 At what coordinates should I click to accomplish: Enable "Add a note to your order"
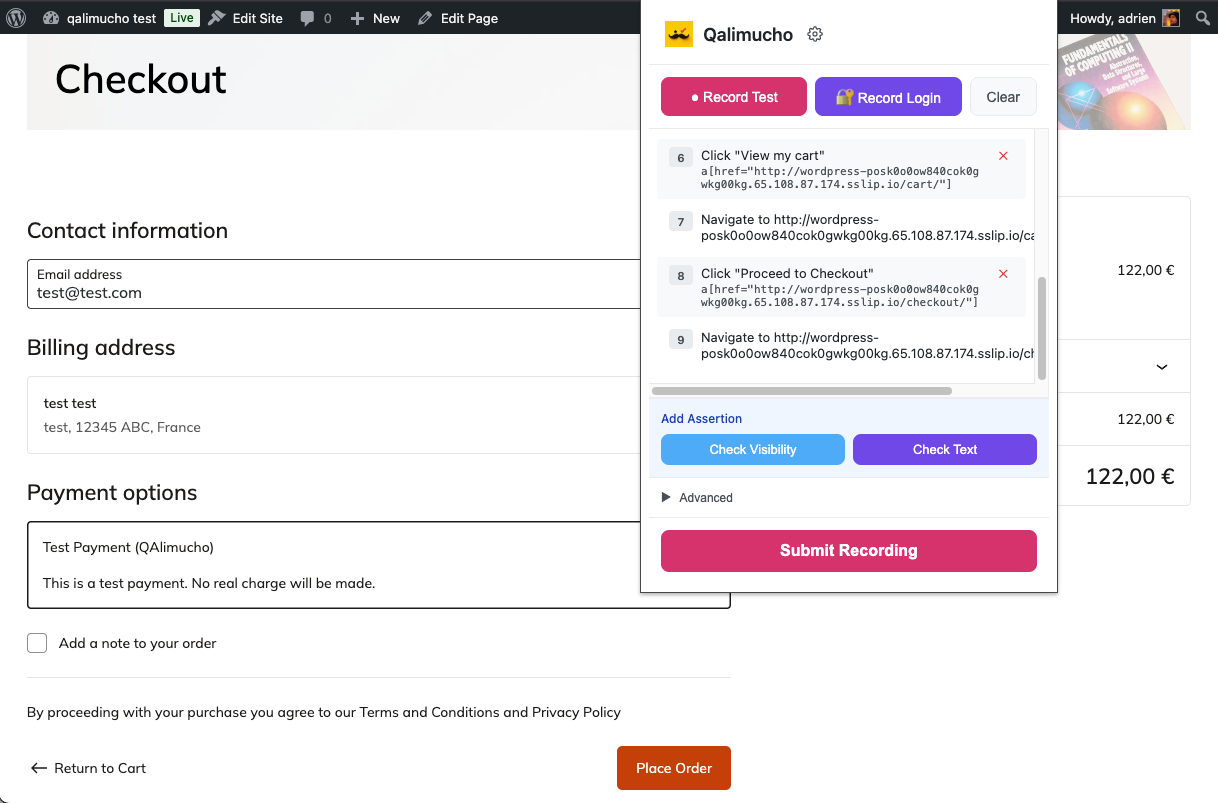click(37, 643)
